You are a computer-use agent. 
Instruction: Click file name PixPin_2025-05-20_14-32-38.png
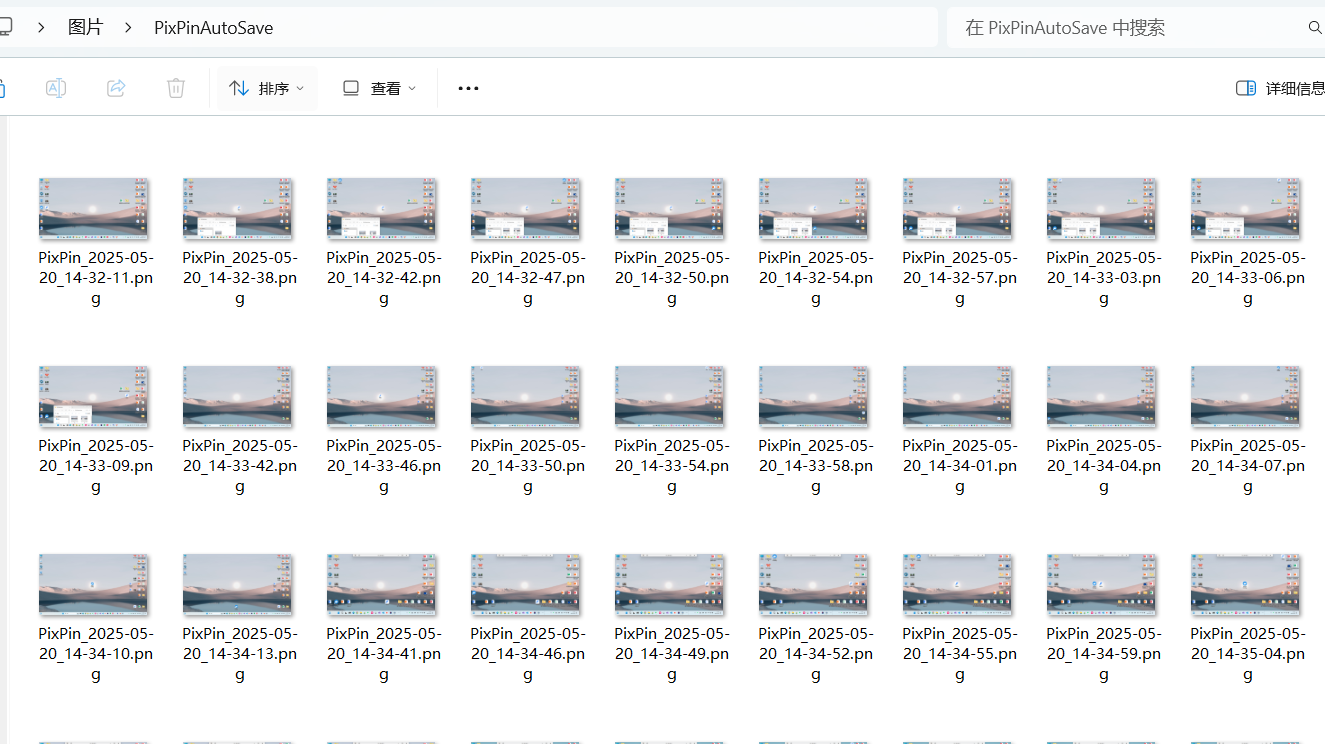[x=240, y=278]
